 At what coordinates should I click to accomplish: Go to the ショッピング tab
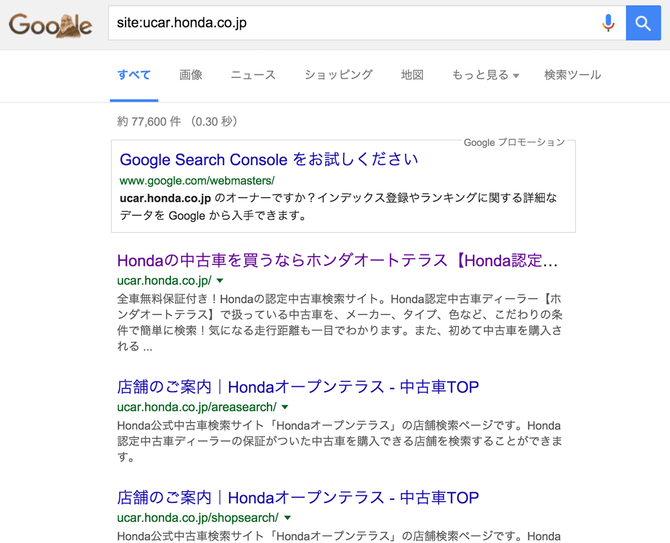click(x=338, y=75)
